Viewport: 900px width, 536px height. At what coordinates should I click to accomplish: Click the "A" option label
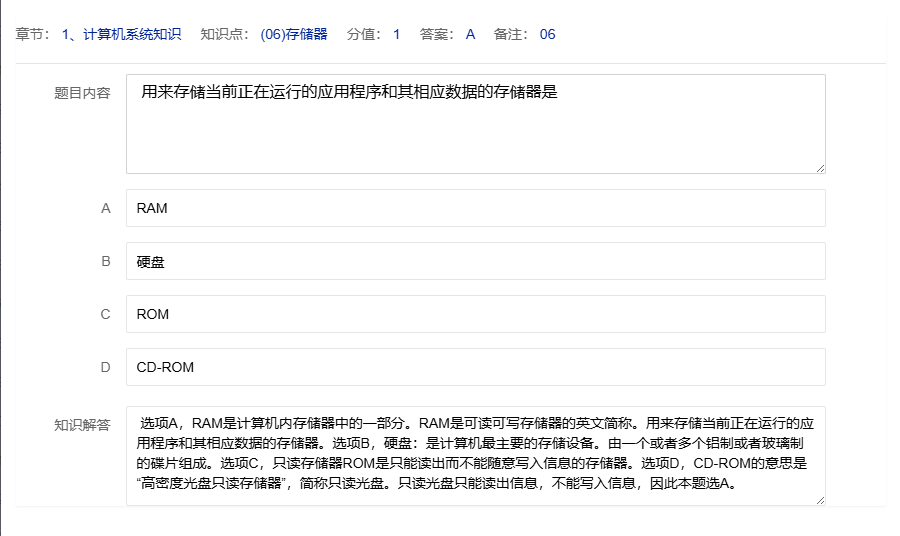tap(105, 208)
